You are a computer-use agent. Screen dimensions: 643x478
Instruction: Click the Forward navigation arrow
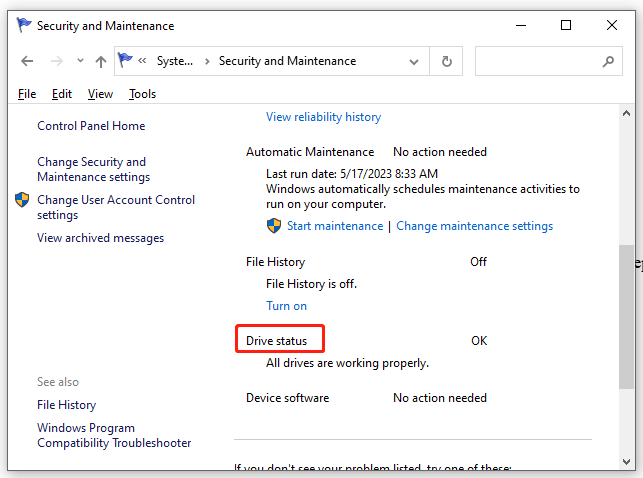point(57,61)
